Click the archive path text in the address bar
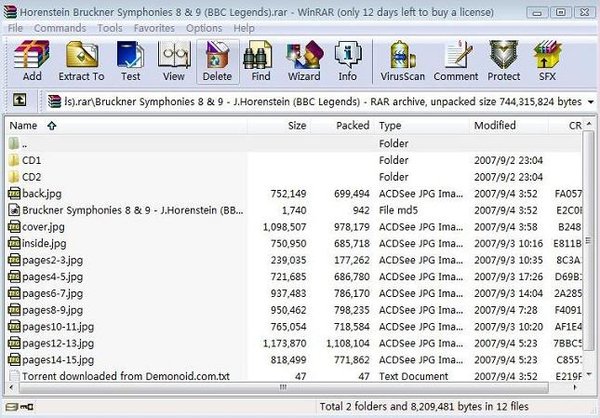The image size is (600, 418). click(323, 102)
